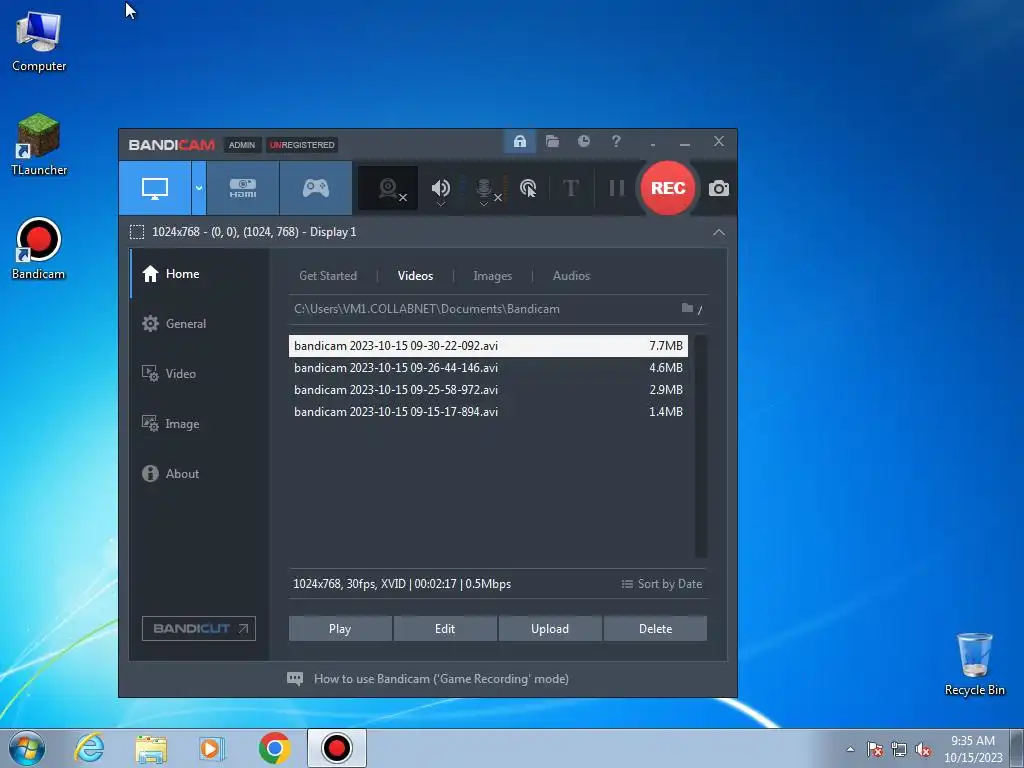Take a screenshot with camera icon

(718, 189)
